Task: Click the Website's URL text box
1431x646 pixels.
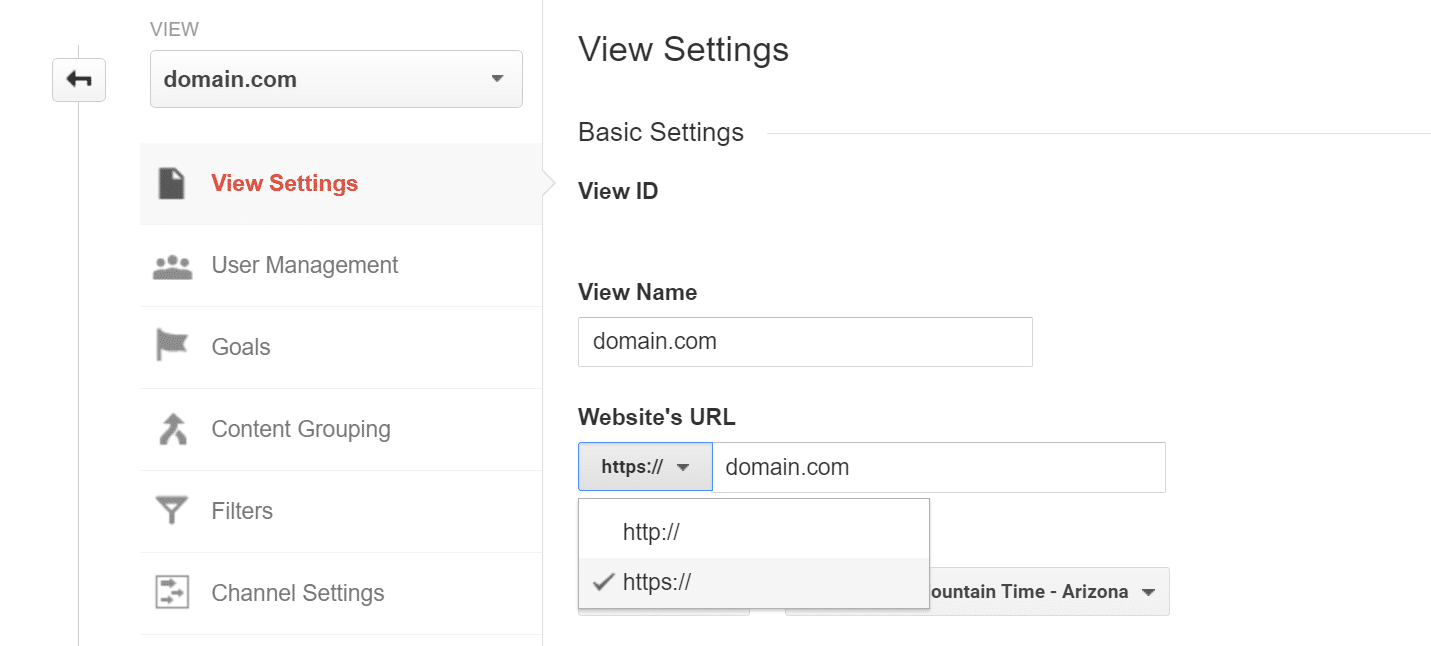Action: (x=938, y=466)
